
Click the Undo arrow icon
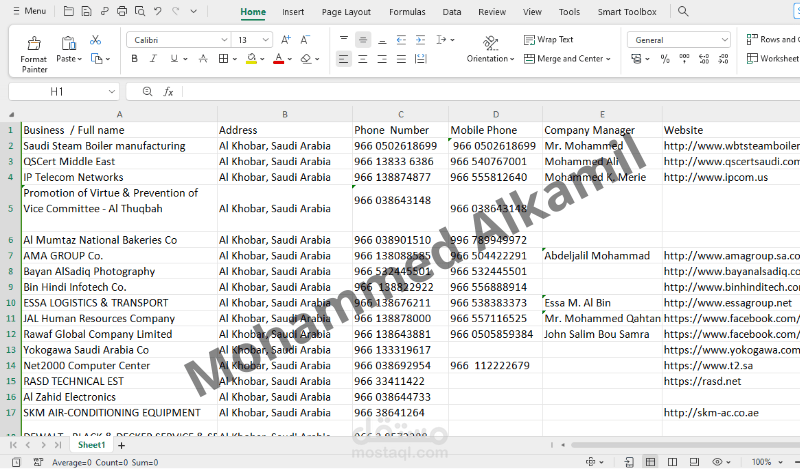coord(158,11)
